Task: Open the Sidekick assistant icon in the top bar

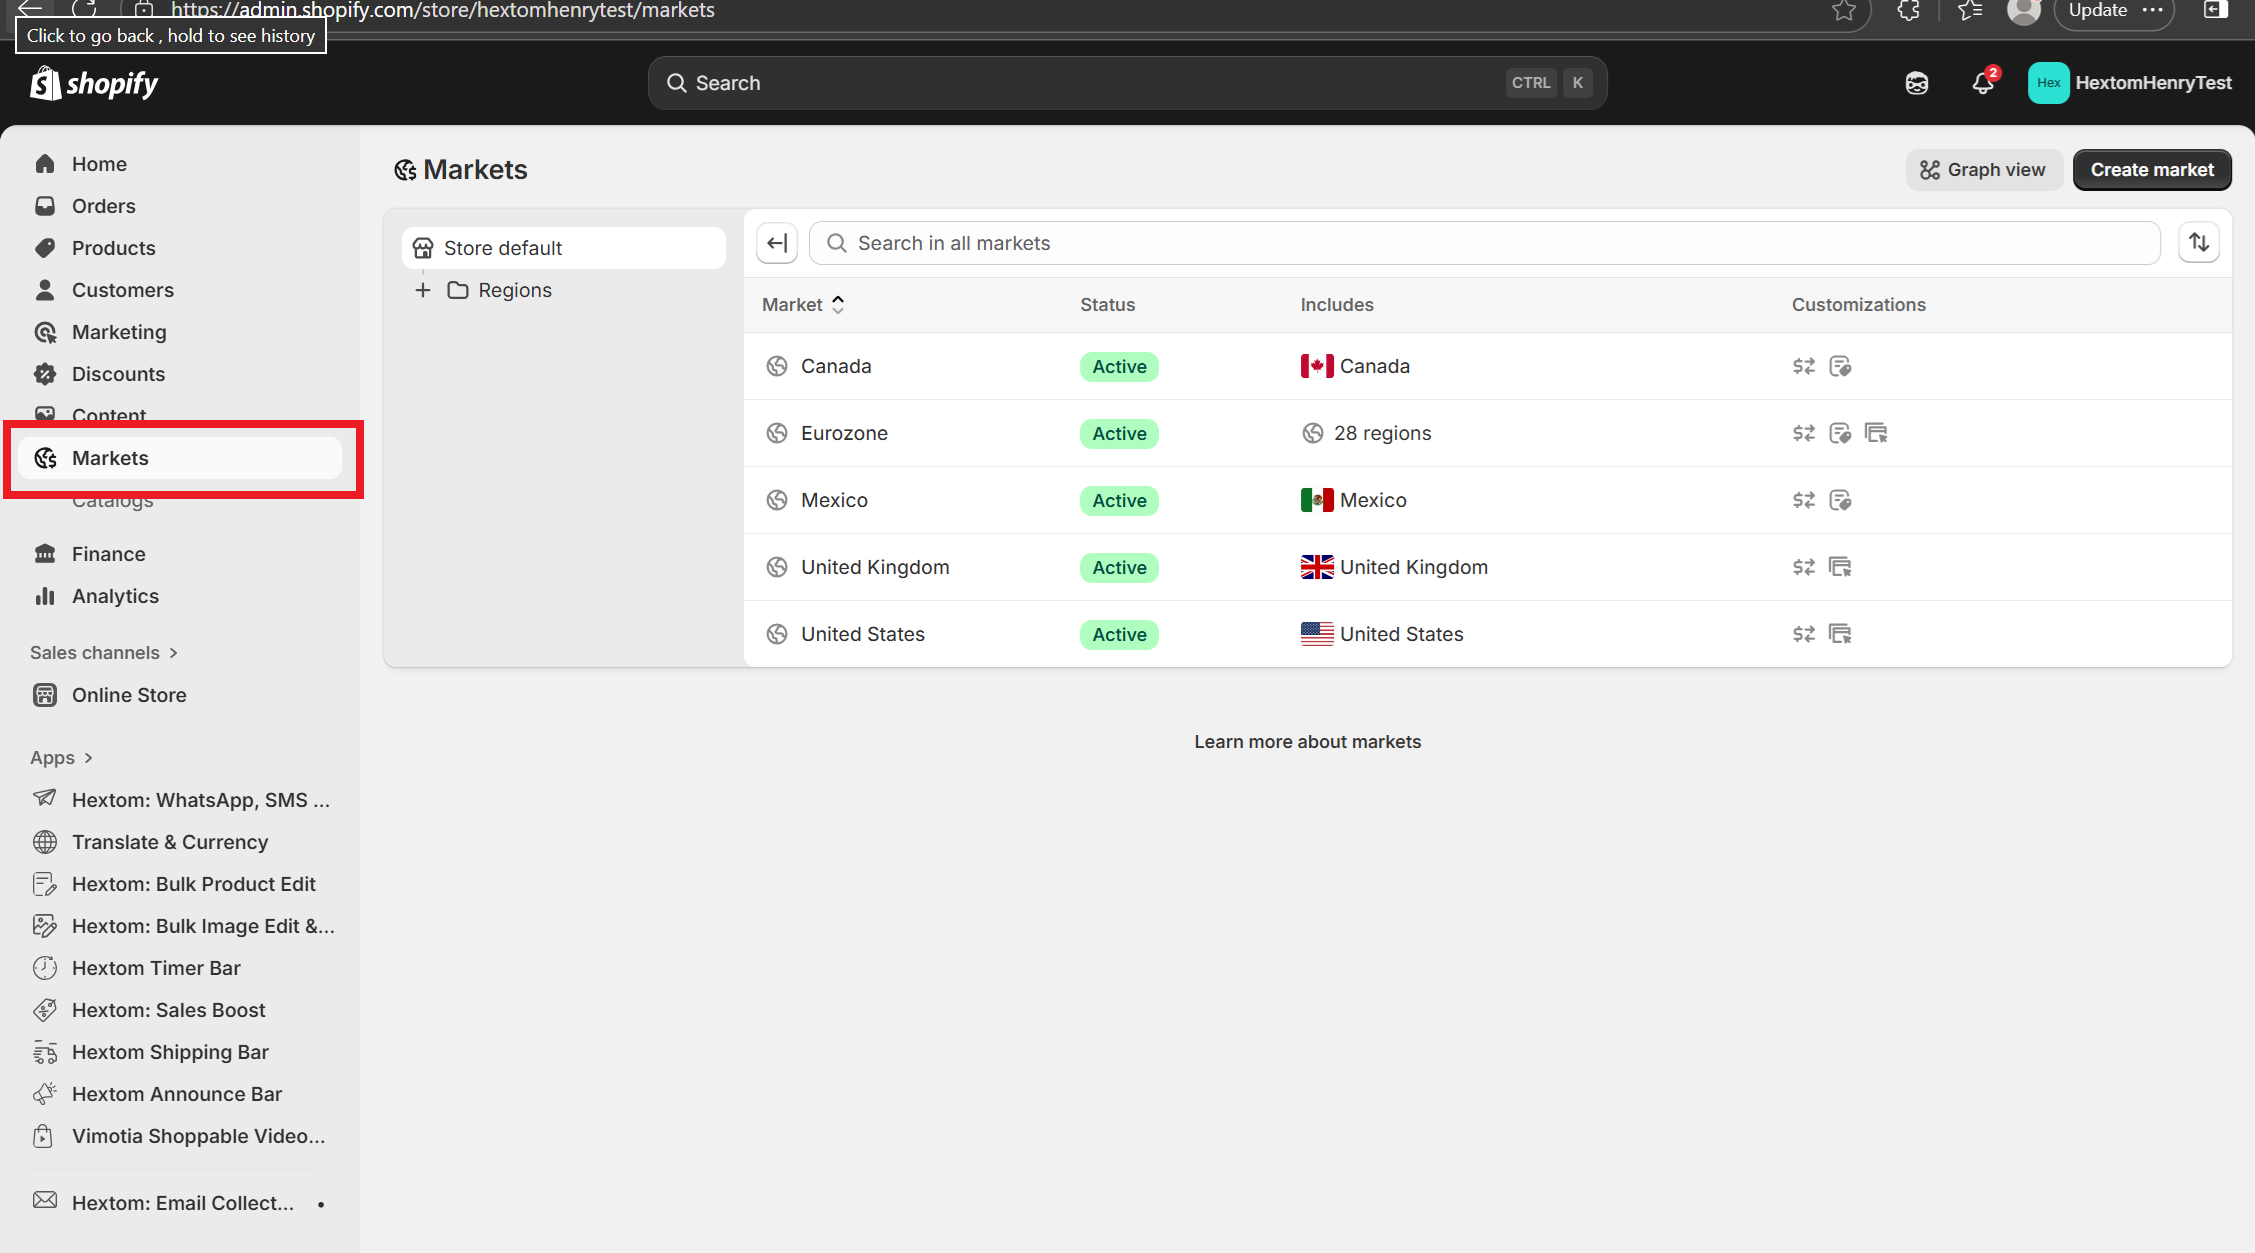Action: pos(1916,83)
